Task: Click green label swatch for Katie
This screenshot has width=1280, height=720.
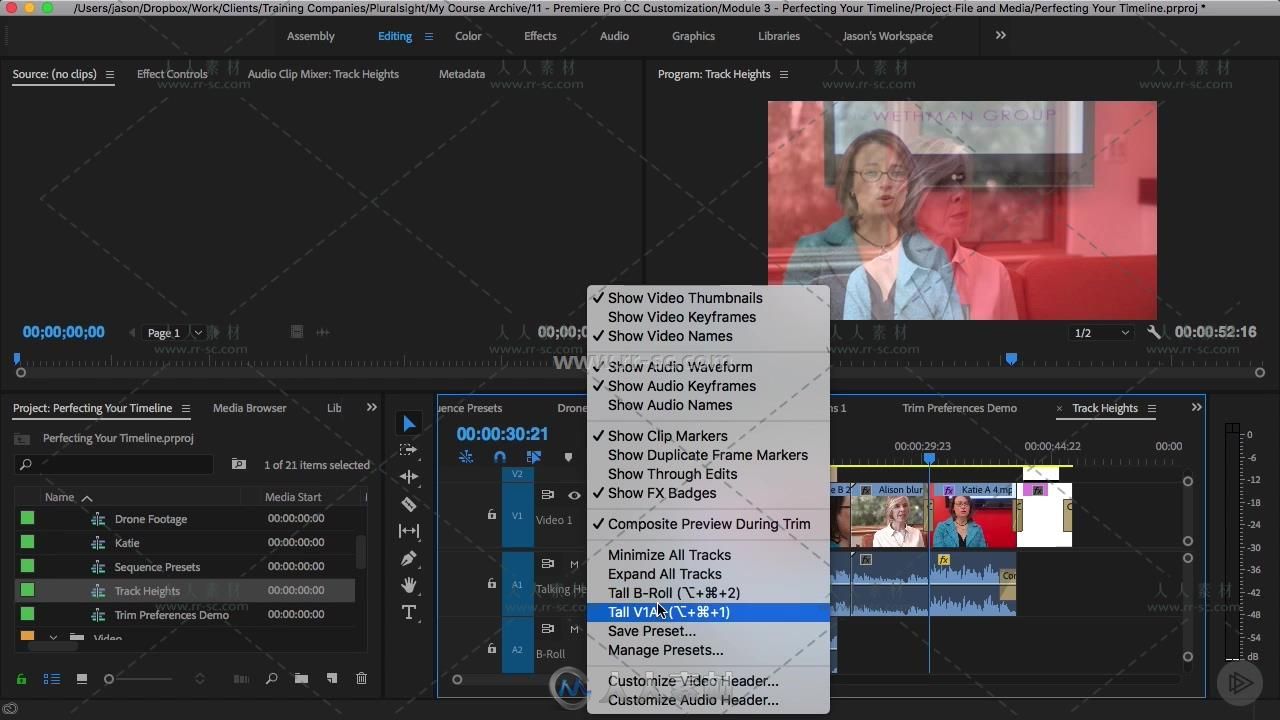Action: tap(27, 542)
